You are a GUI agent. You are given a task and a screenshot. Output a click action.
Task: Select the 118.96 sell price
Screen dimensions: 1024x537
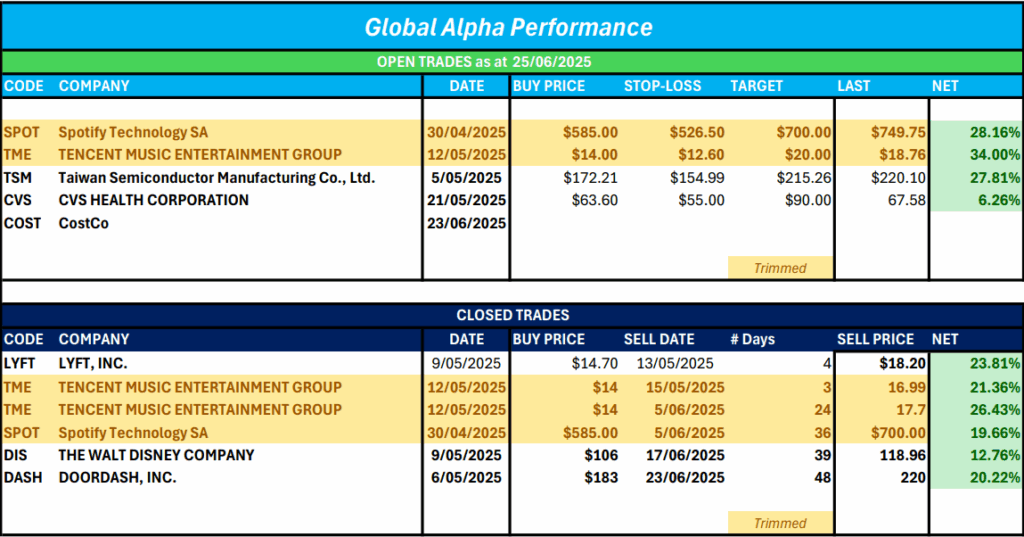(x=903, y=455)
